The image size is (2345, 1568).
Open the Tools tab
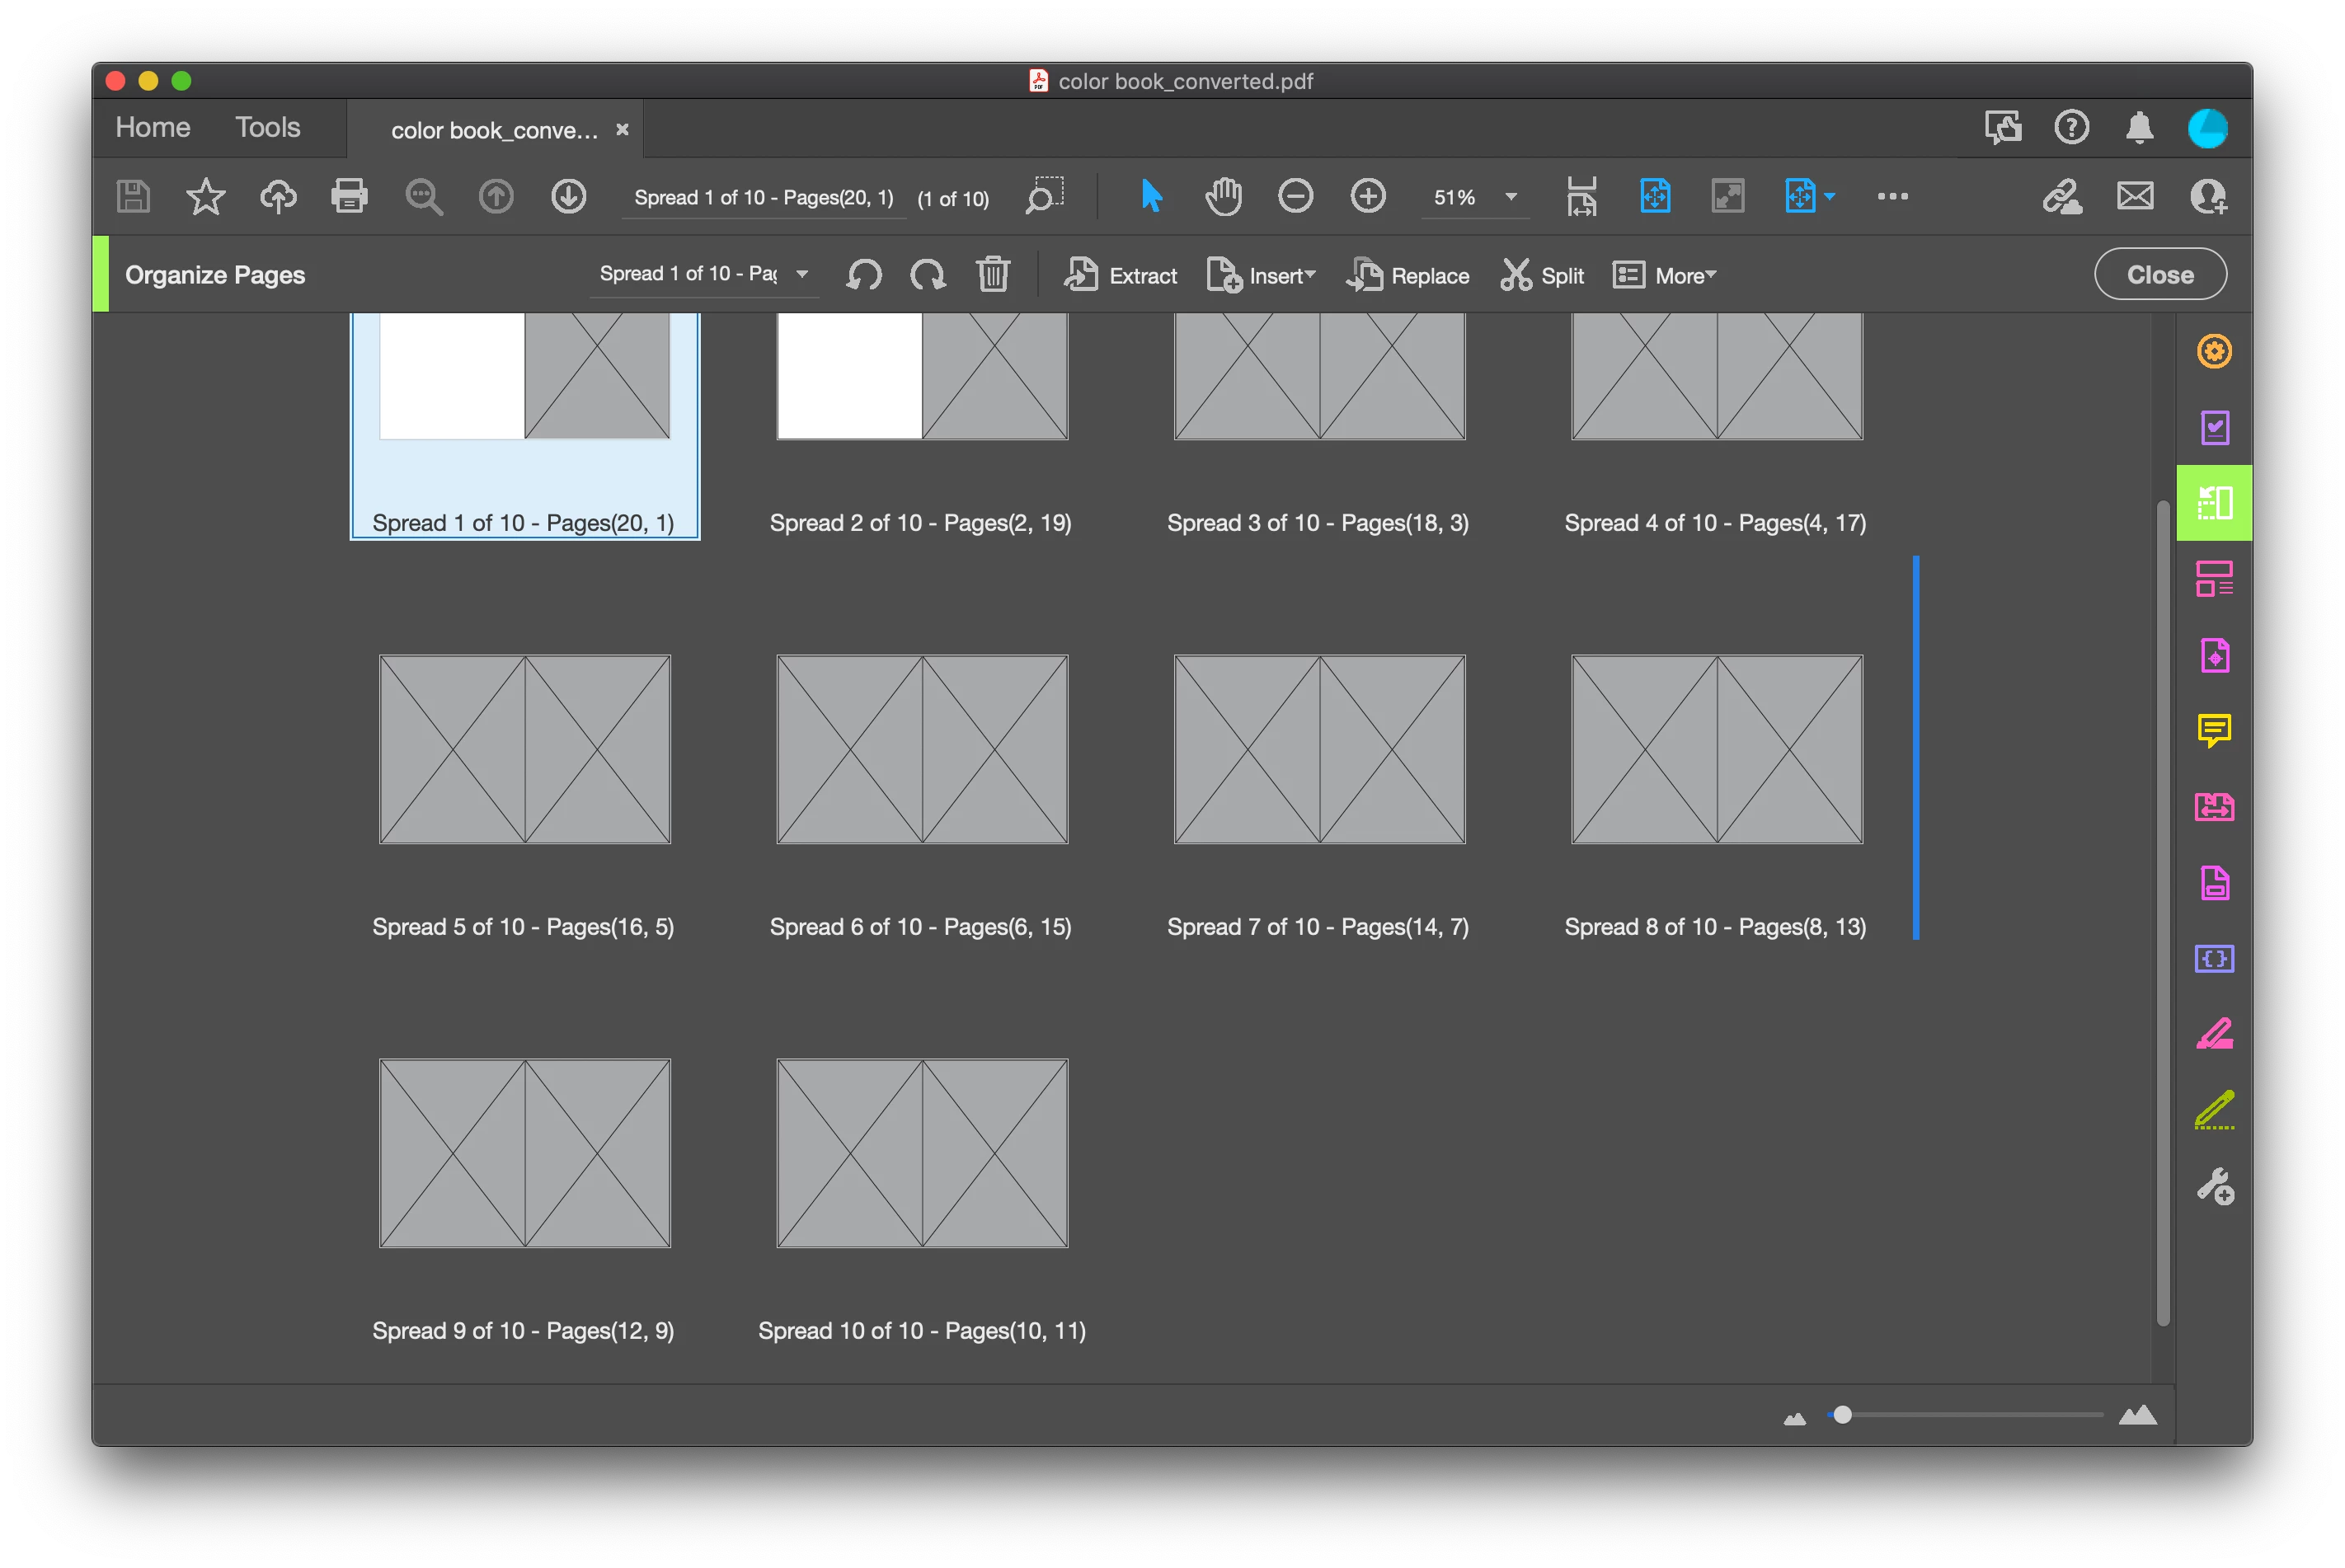coord(267,128)
